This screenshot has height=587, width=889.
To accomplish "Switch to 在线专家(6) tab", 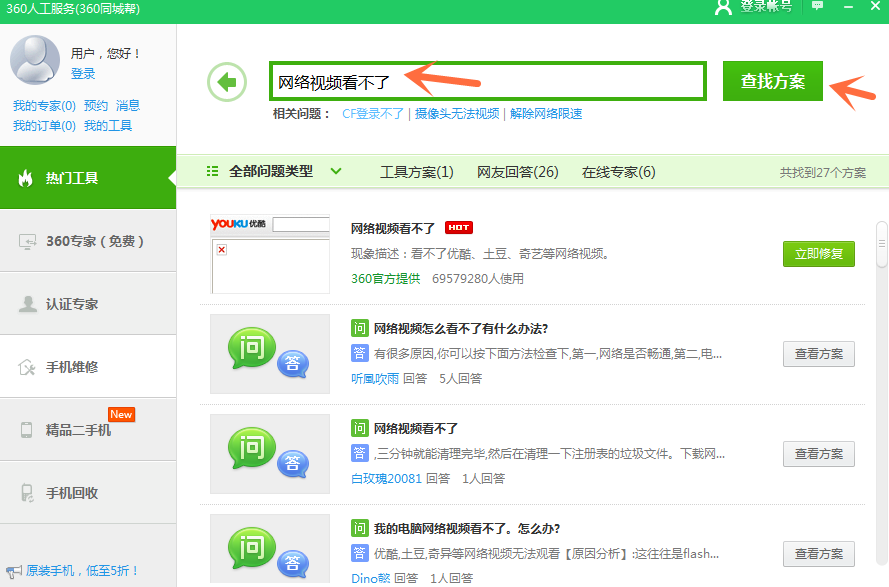I will [x=619, y=172].
